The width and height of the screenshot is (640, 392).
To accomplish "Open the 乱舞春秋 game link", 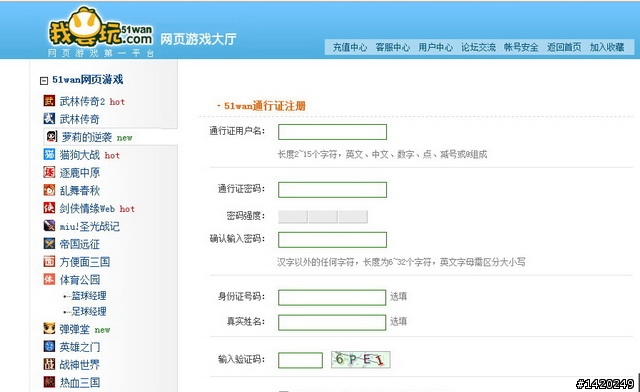I will tap(80, 190).
